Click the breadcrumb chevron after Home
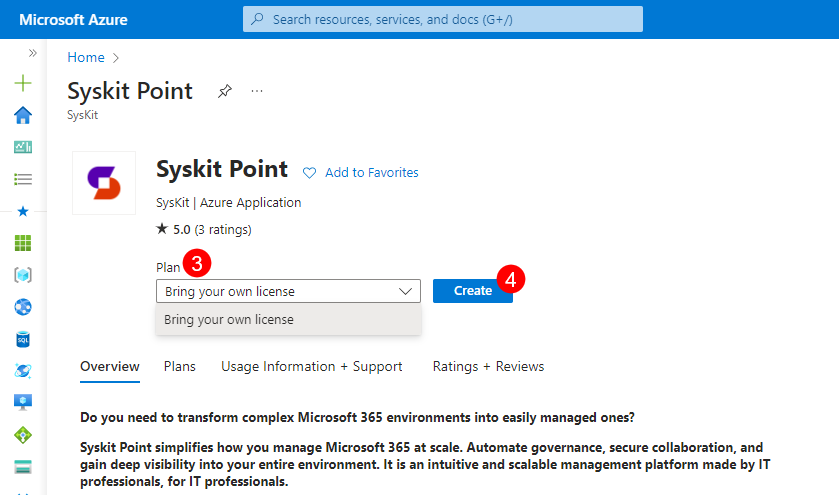 [116, 58]
